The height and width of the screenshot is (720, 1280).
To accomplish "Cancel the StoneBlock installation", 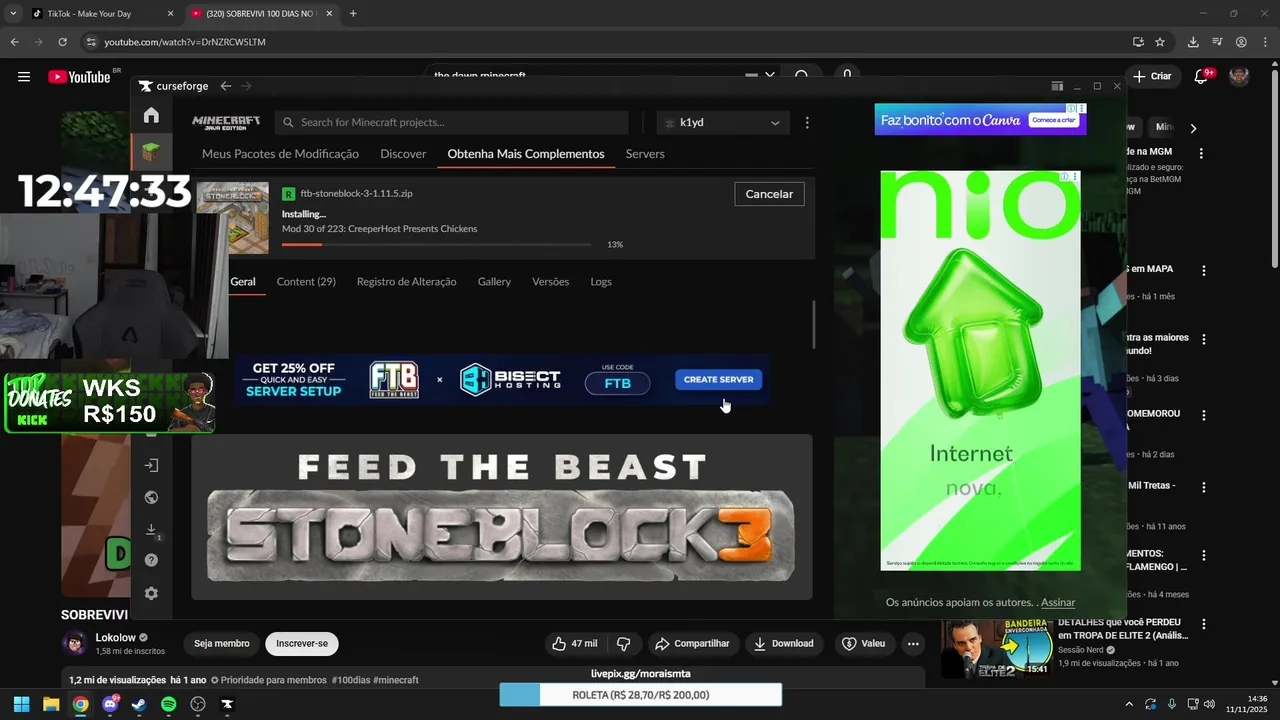I will click(x=769, y=194).
